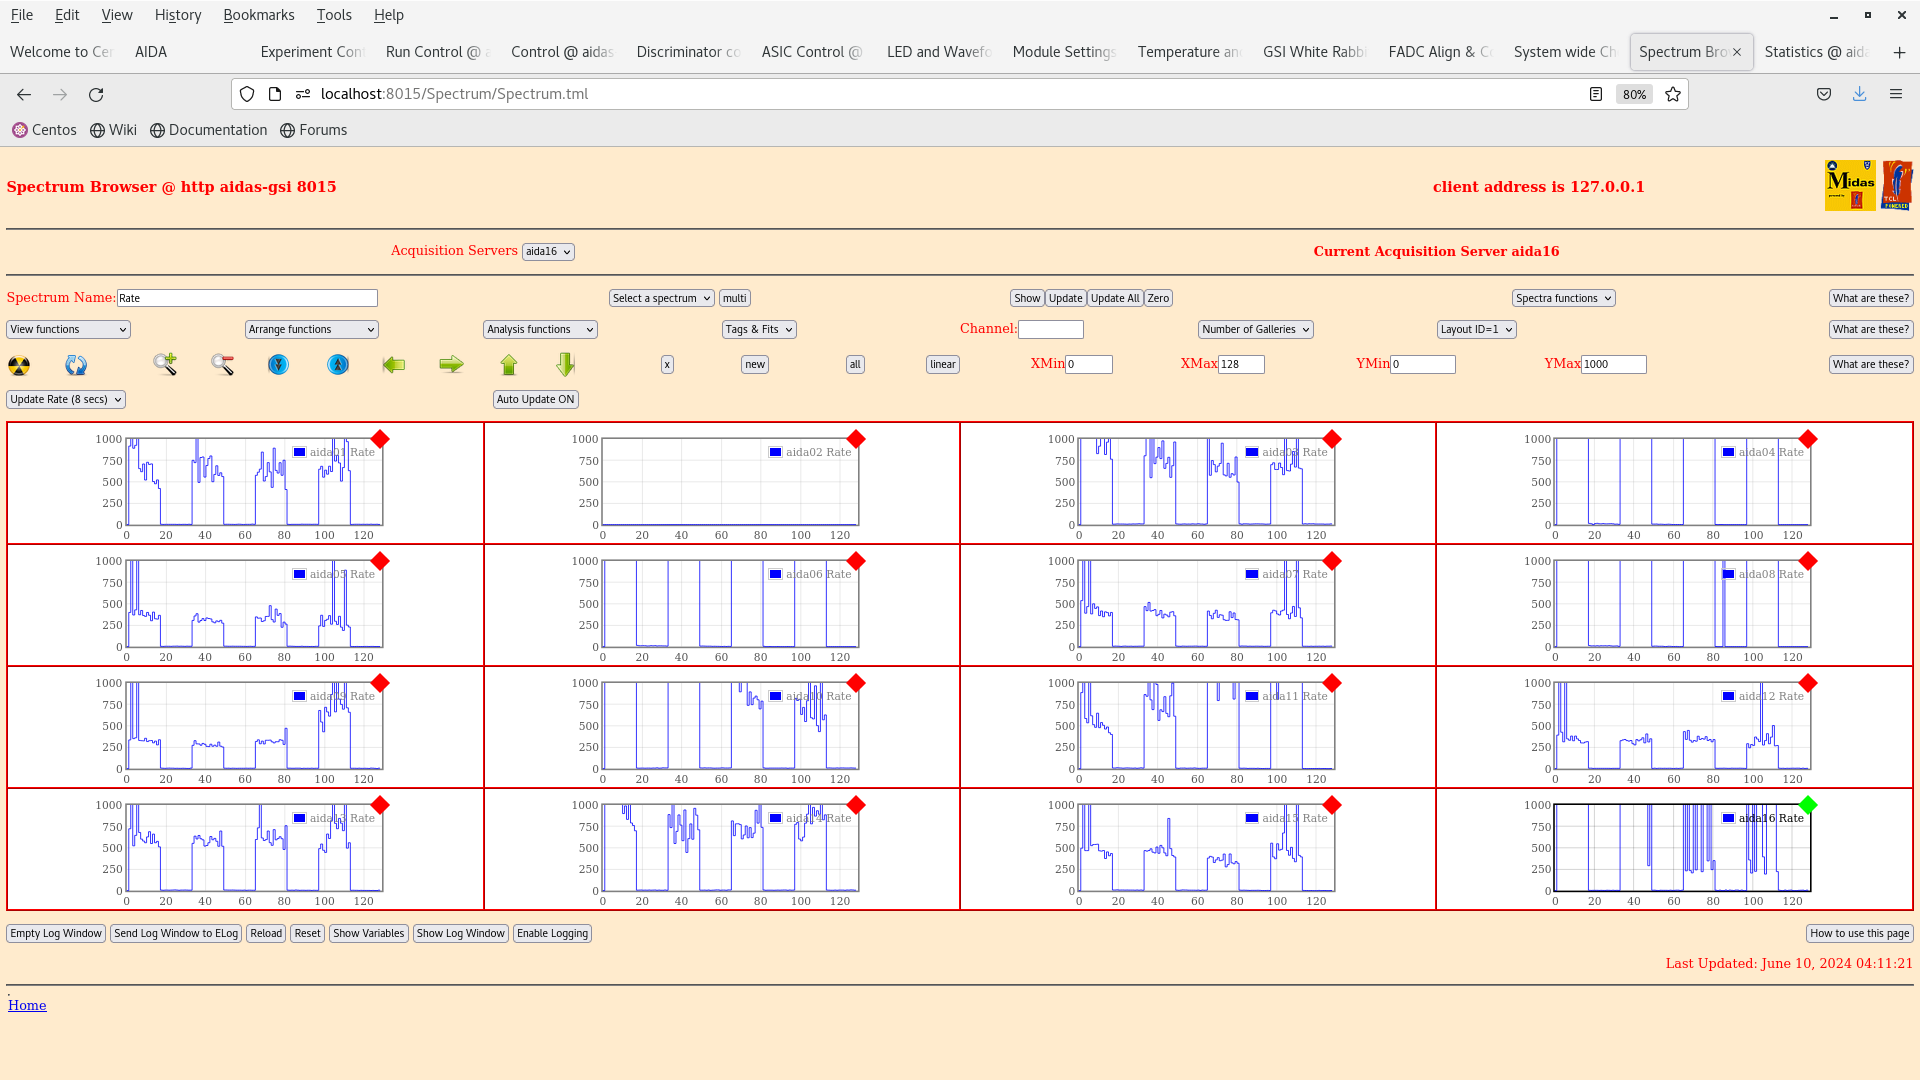Click the green right arrow icon
The image size is (1920, 1080).
tap(451, 364)
